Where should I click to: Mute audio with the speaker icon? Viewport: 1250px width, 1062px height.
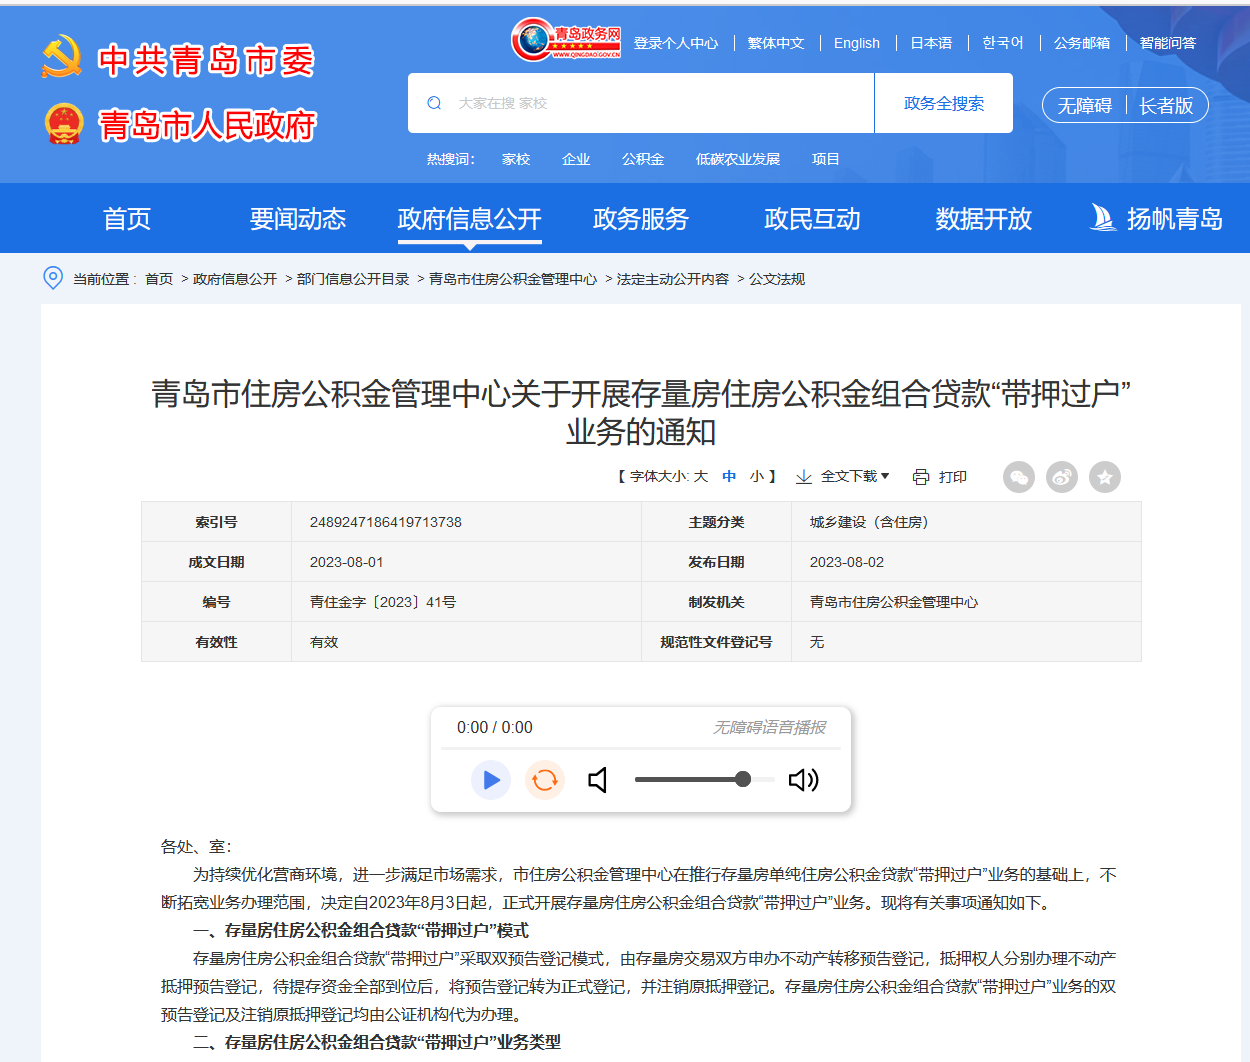click(598, 780)
